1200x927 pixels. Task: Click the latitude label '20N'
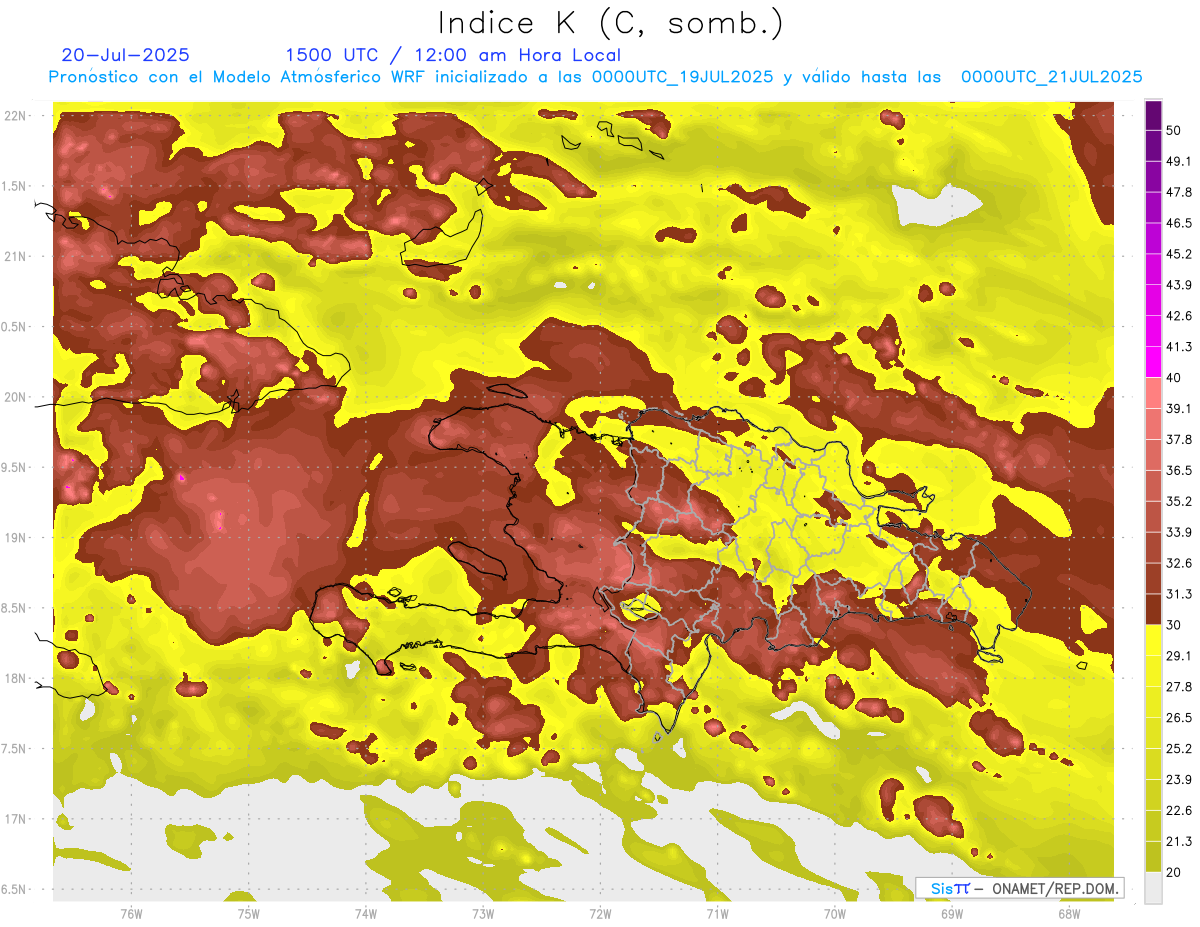pos(17,397)
